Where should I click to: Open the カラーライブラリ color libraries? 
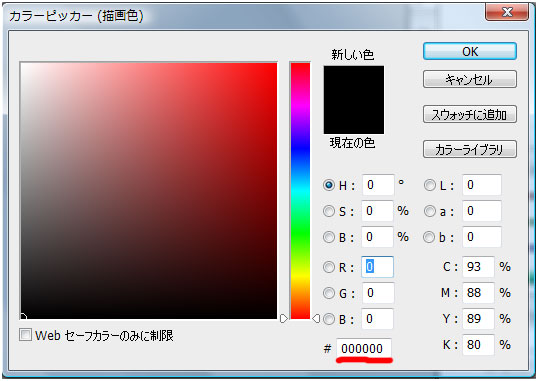tap(470, 149)
